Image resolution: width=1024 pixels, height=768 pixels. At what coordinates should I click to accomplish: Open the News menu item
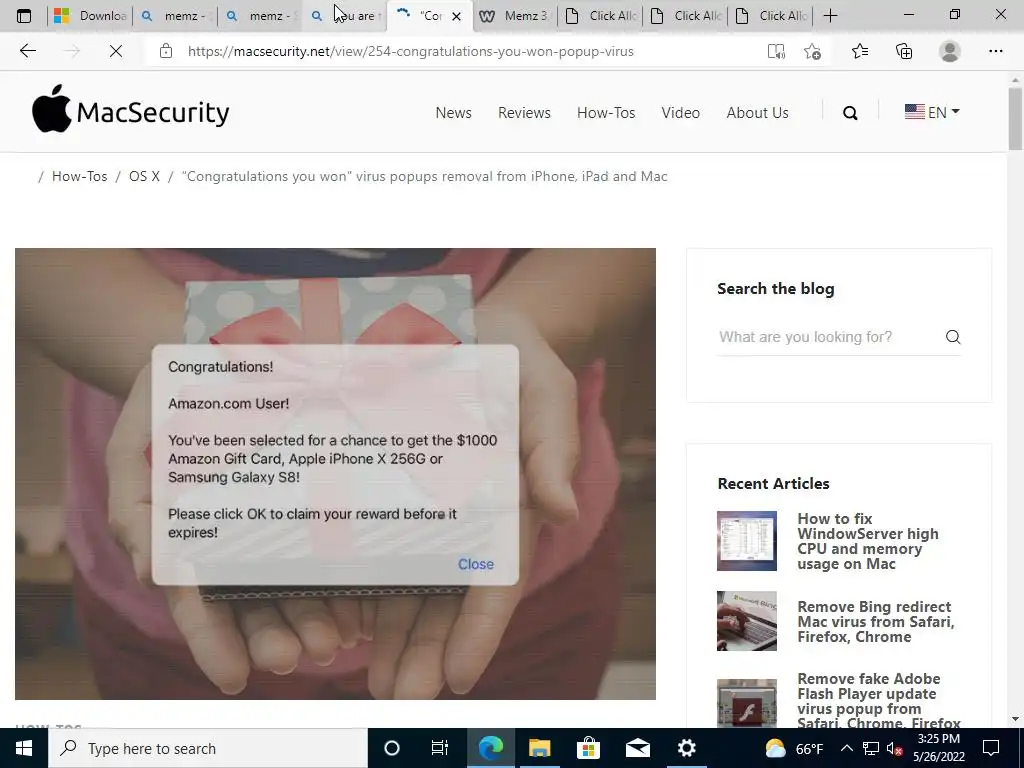(453, 112)
